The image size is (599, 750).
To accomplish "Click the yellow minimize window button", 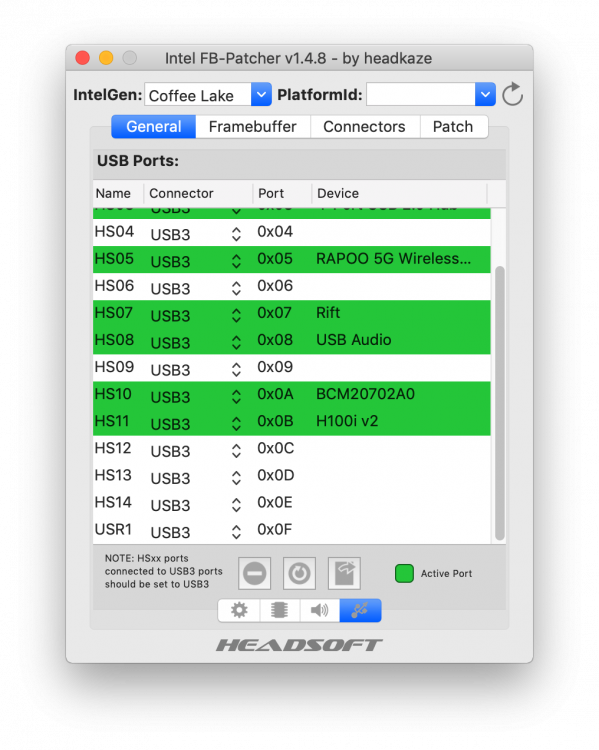I will [106, 58].
